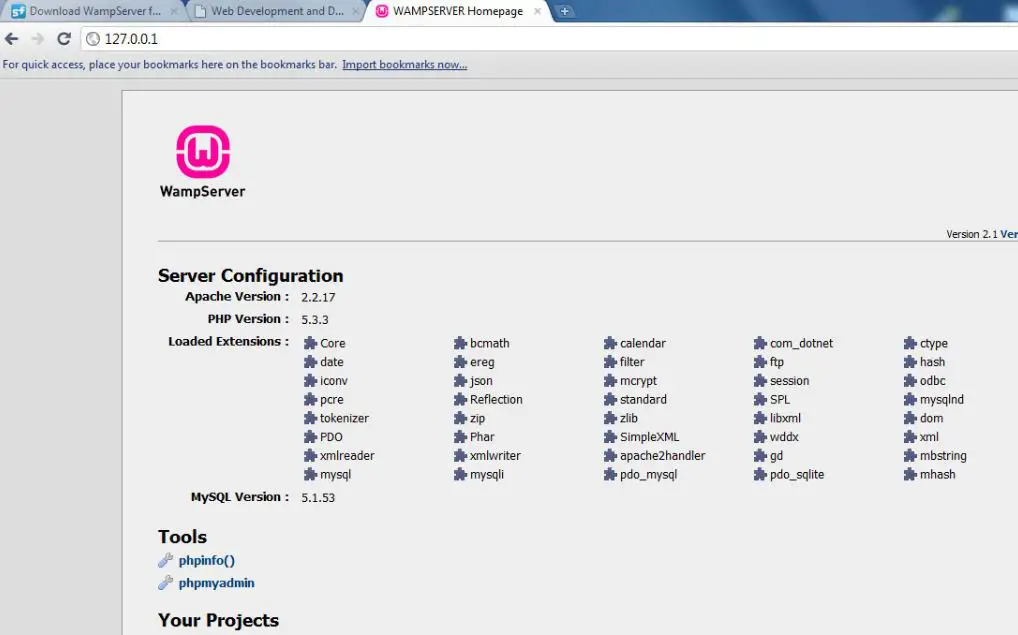Click the standard extension name
The image size is (1018, 635).
643,399
